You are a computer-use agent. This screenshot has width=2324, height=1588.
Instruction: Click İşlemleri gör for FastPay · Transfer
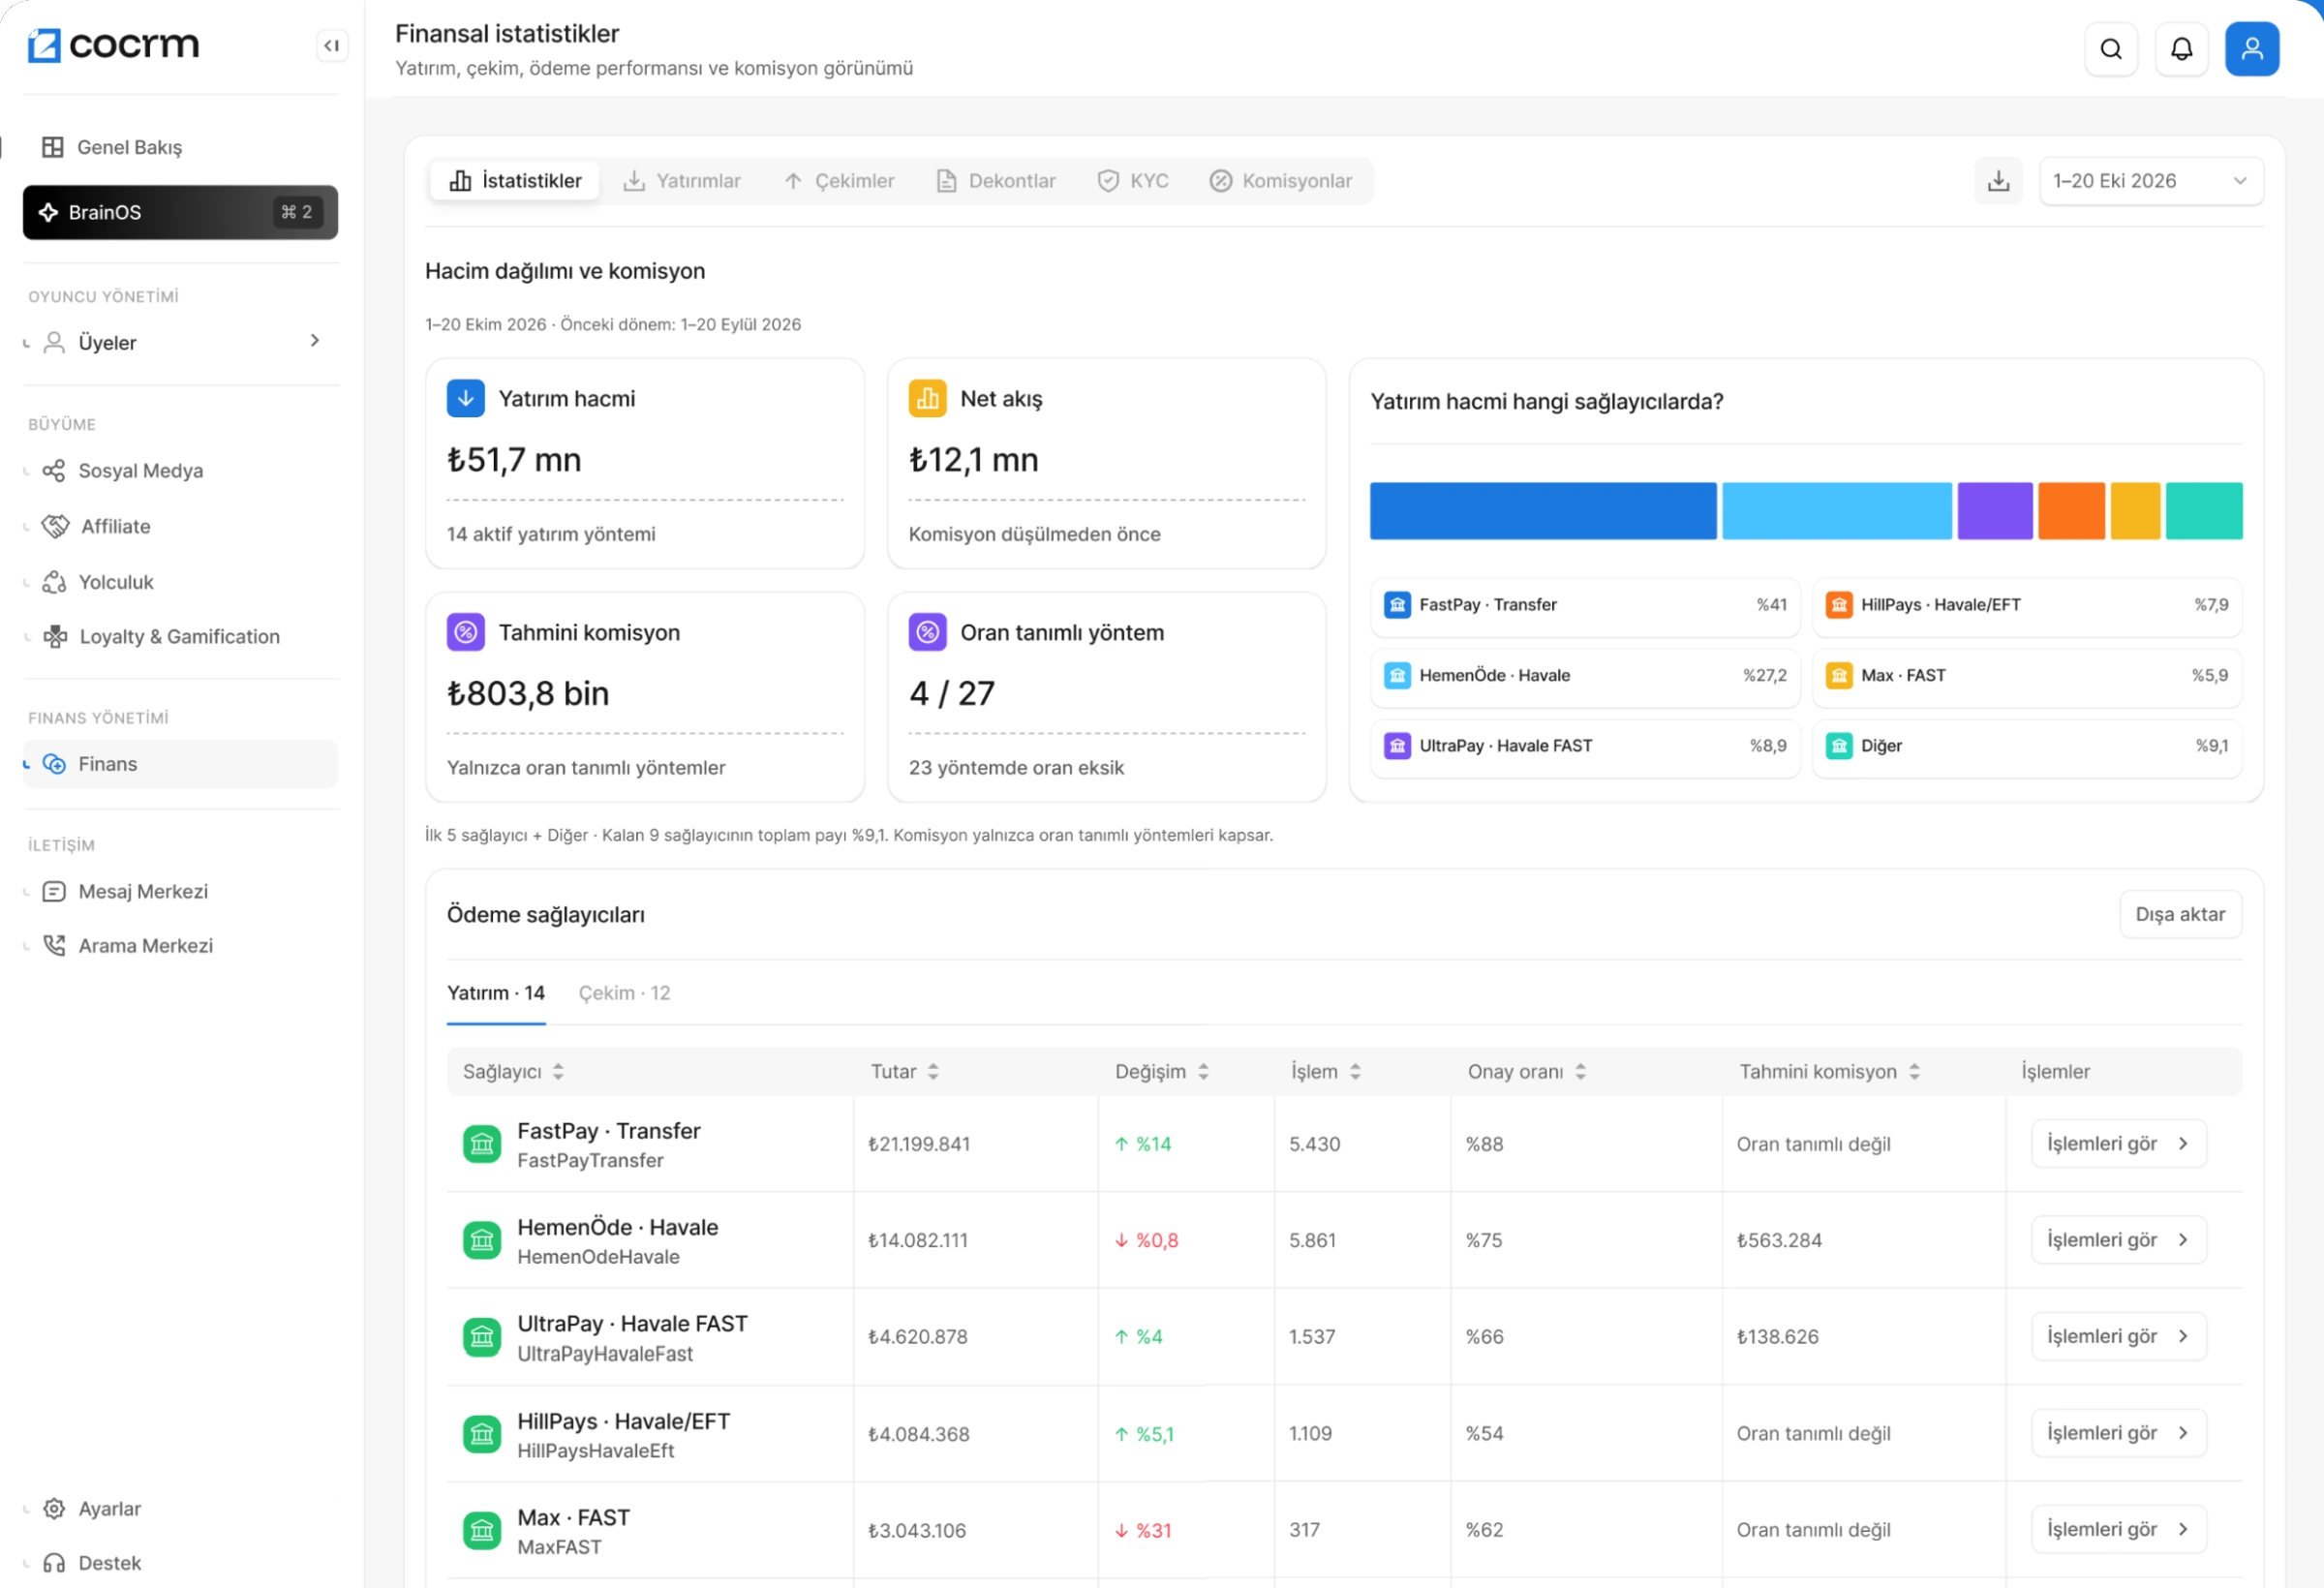point(2118,1143)
